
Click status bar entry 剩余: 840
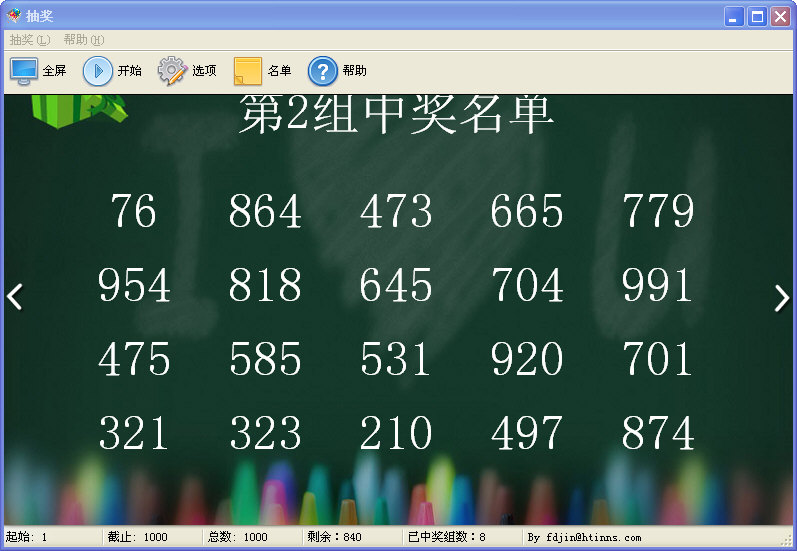pos(334,537)
